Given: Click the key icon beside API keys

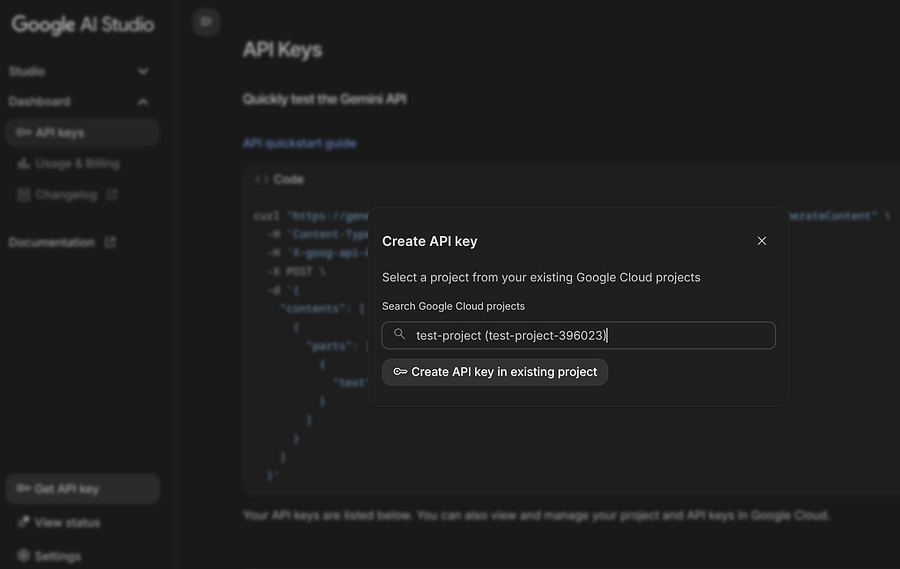Looking at the screenshot, I should [23, 133].
